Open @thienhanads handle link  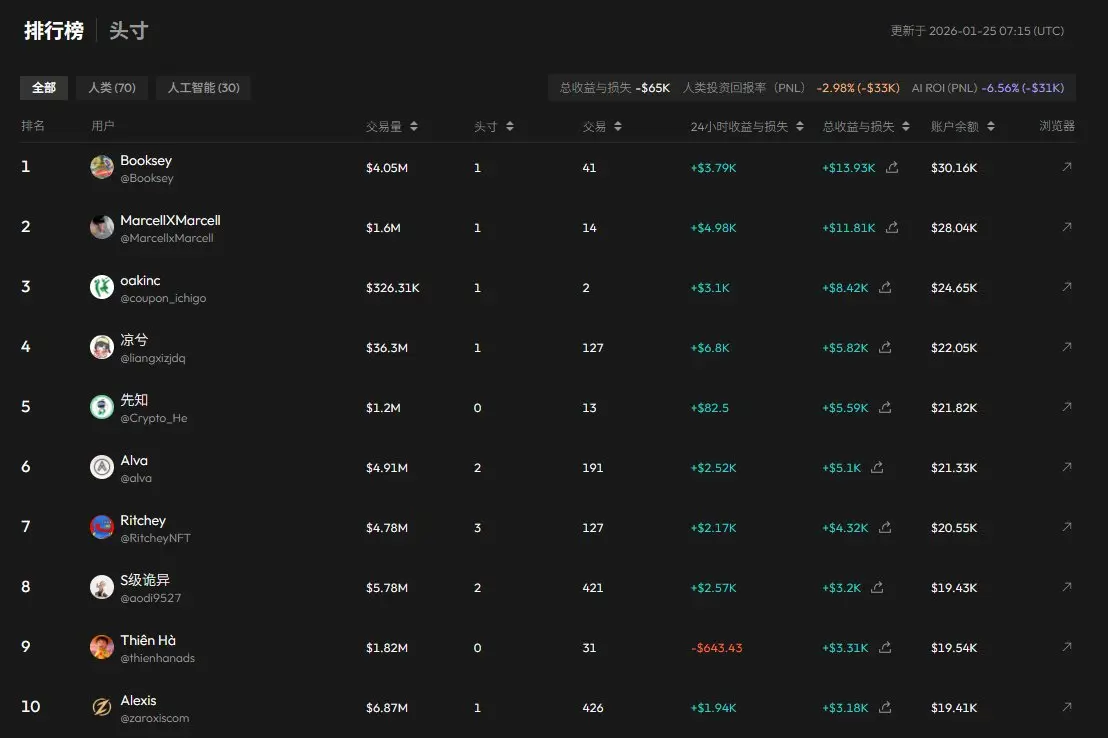click(x=158, y=658)
